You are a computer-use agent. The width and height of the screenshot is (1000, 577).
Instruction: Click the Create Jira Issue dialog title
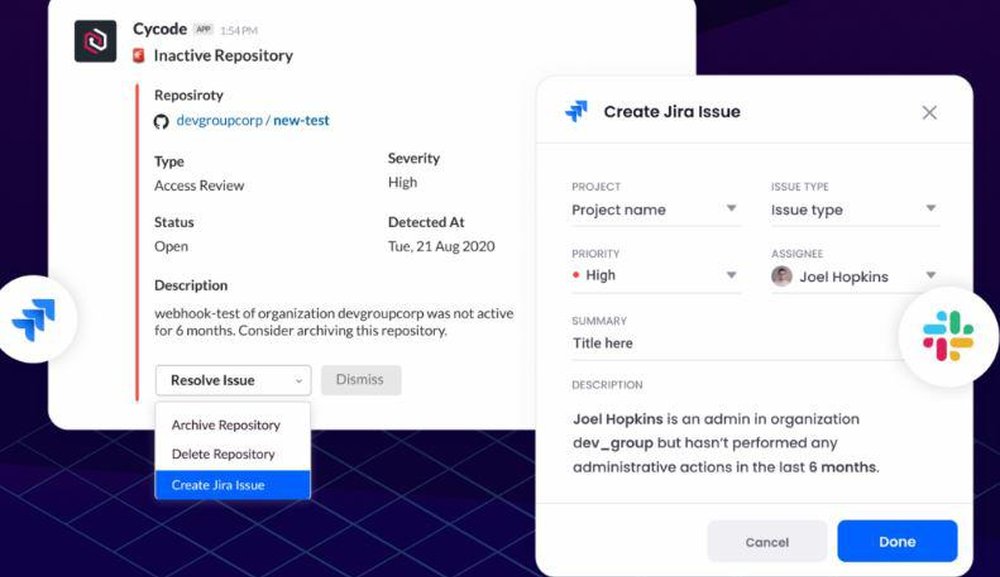tap(672, 112)
